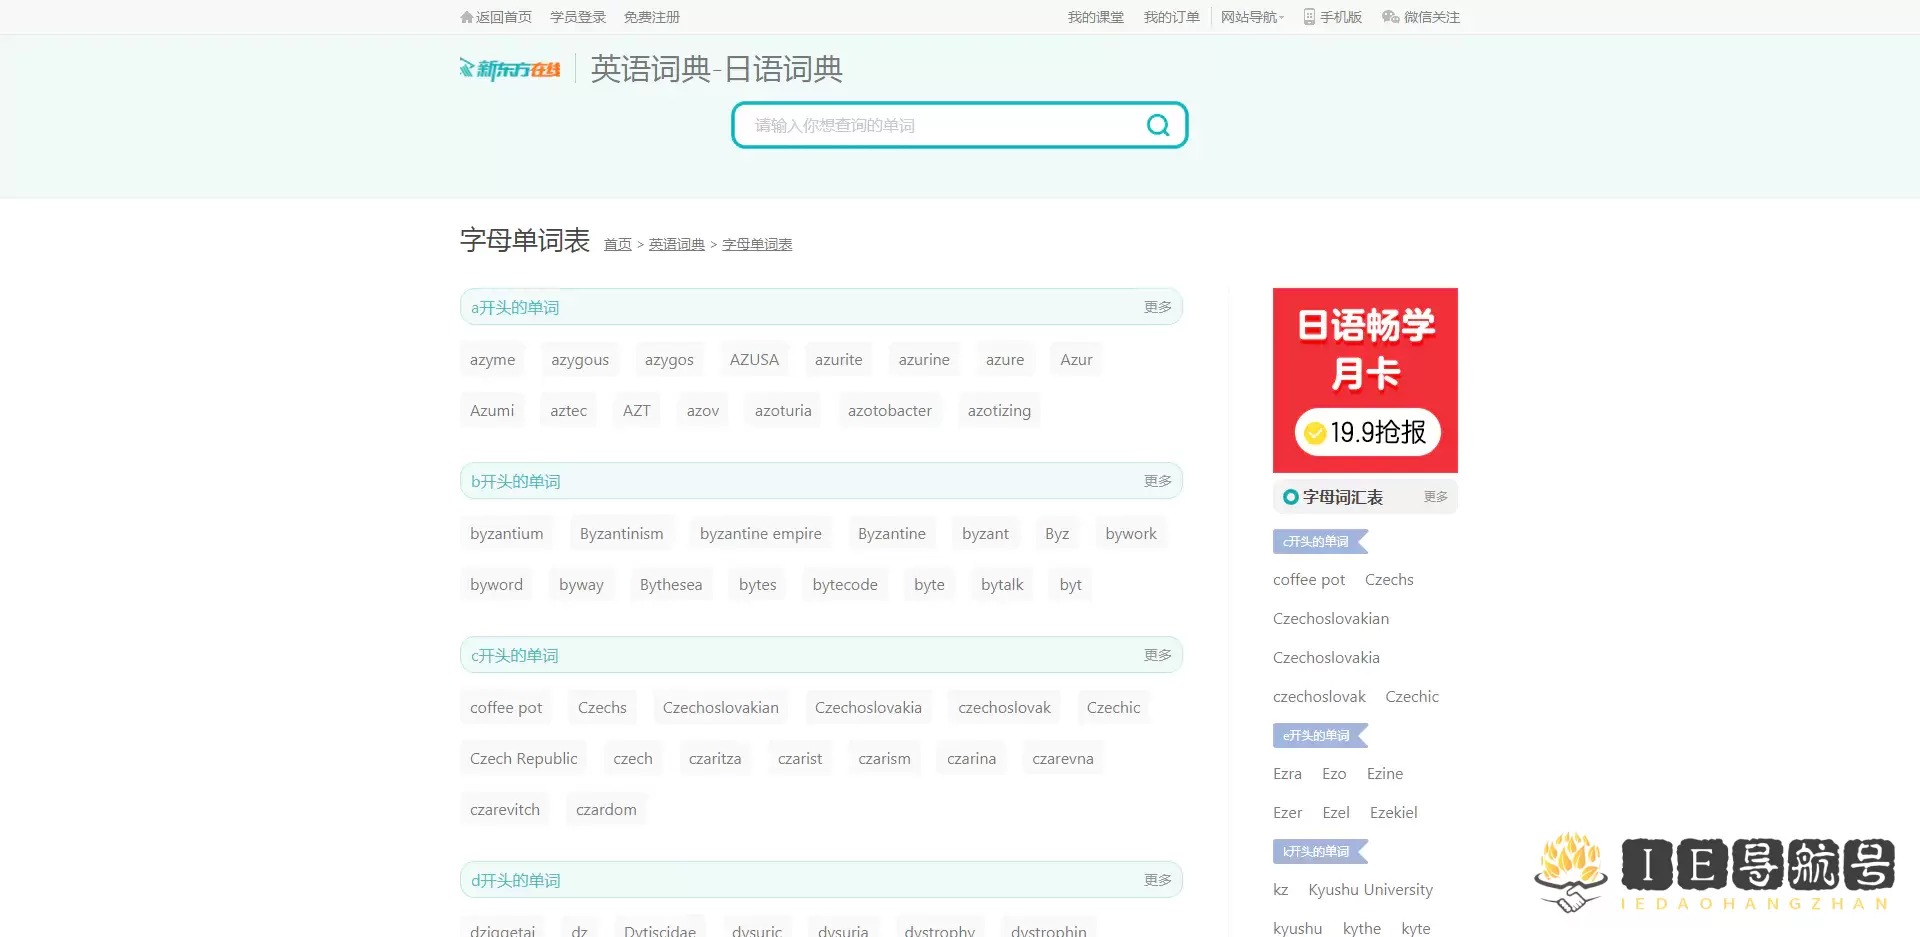Click 更多 beside 字母词汇表
Screen dimensions: 1920x937
click(x=1435, y=496)
